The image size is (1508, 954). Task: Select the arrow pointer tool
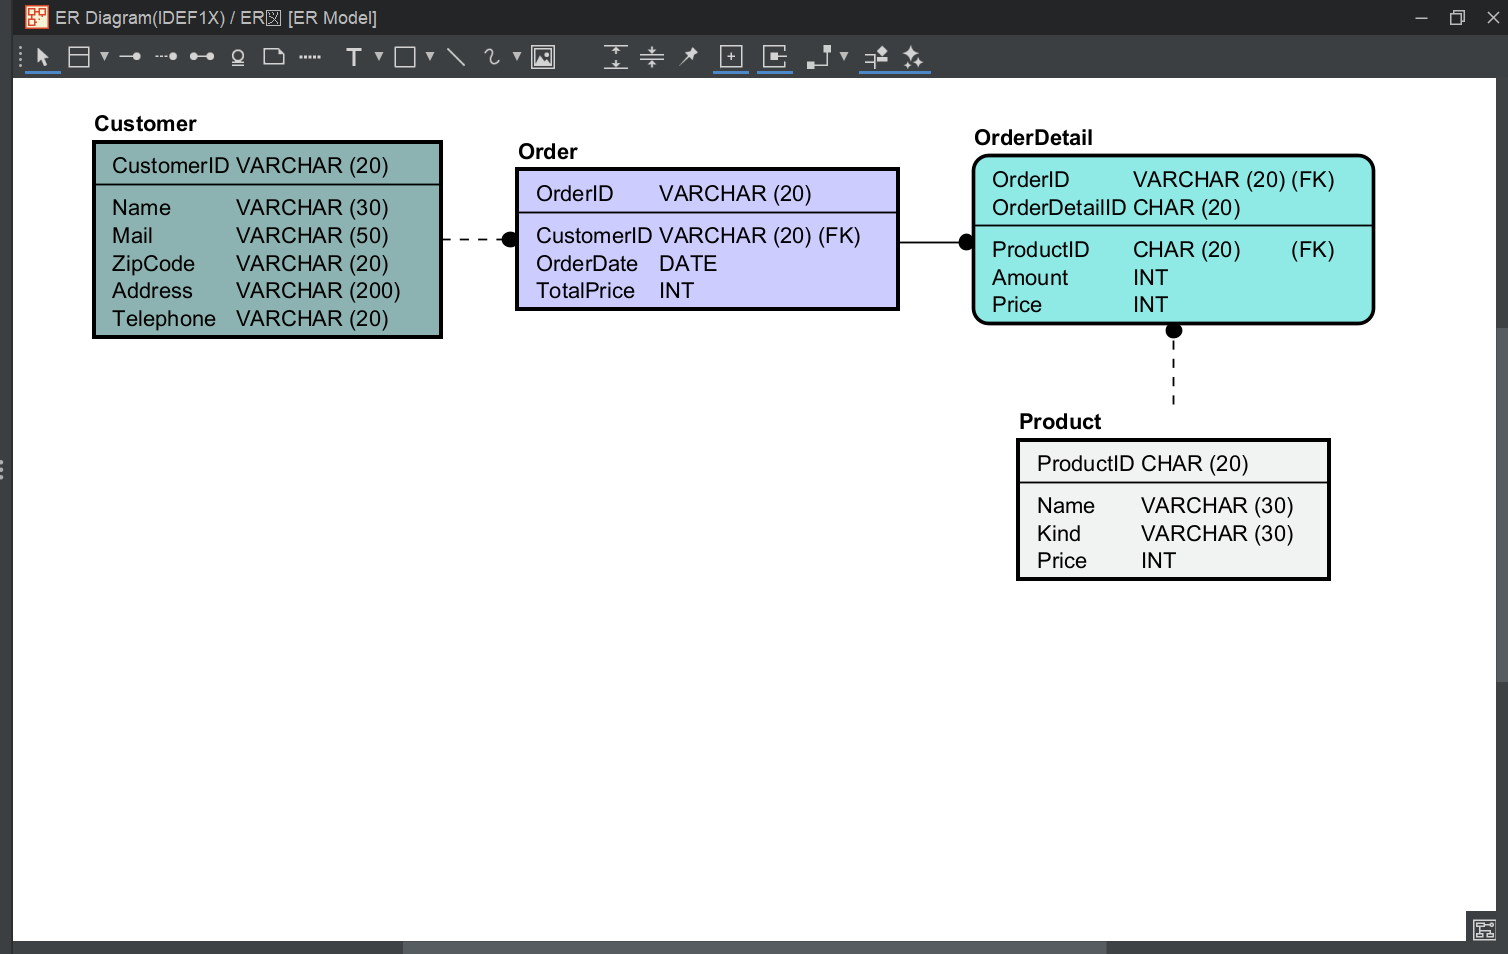[42, 57]
